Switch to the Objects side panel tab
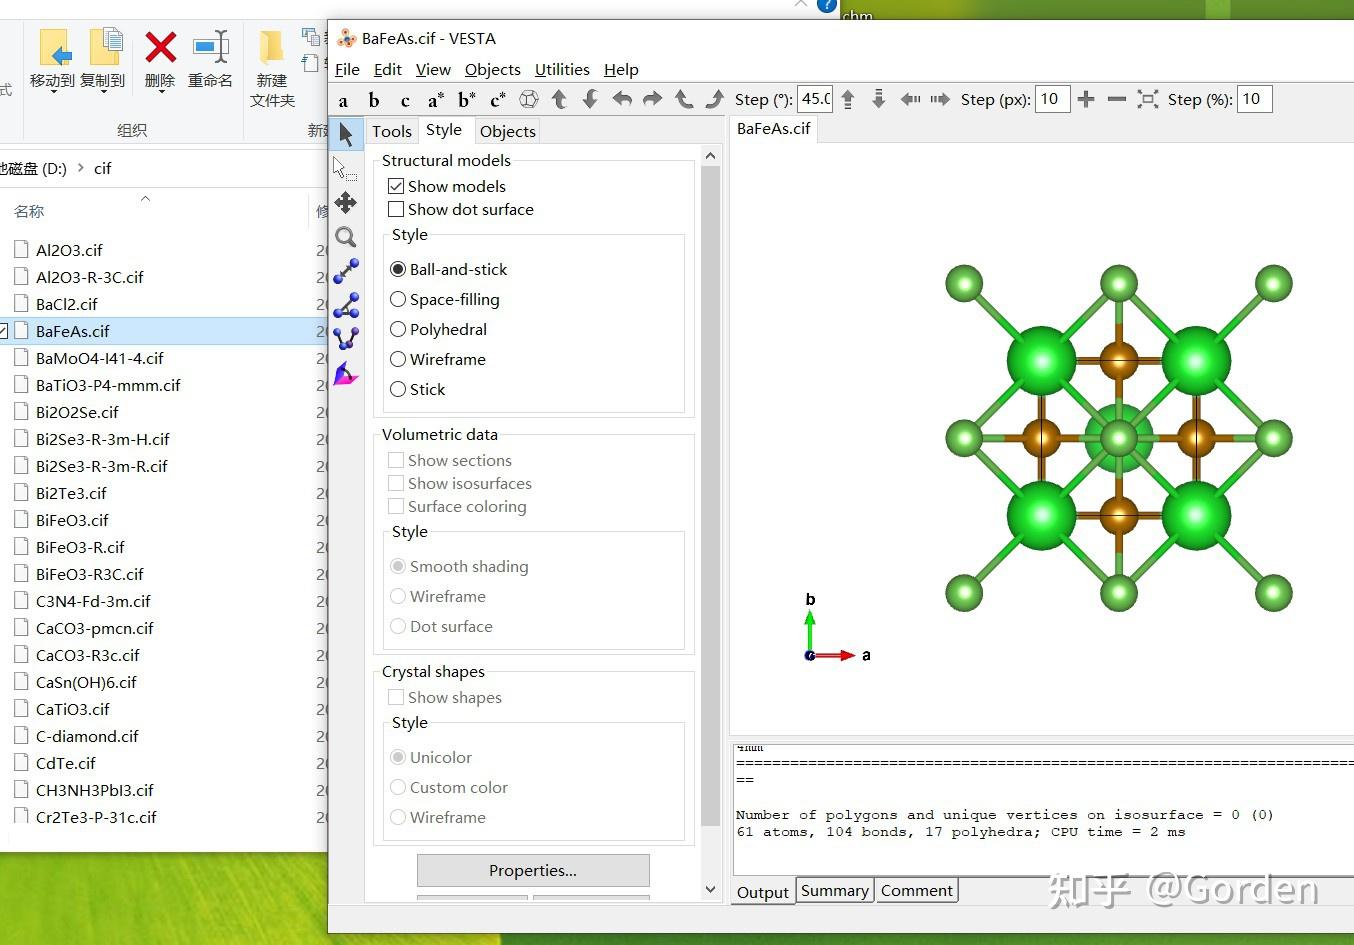Screen dimensions: 1354x945 pos(507,131)
